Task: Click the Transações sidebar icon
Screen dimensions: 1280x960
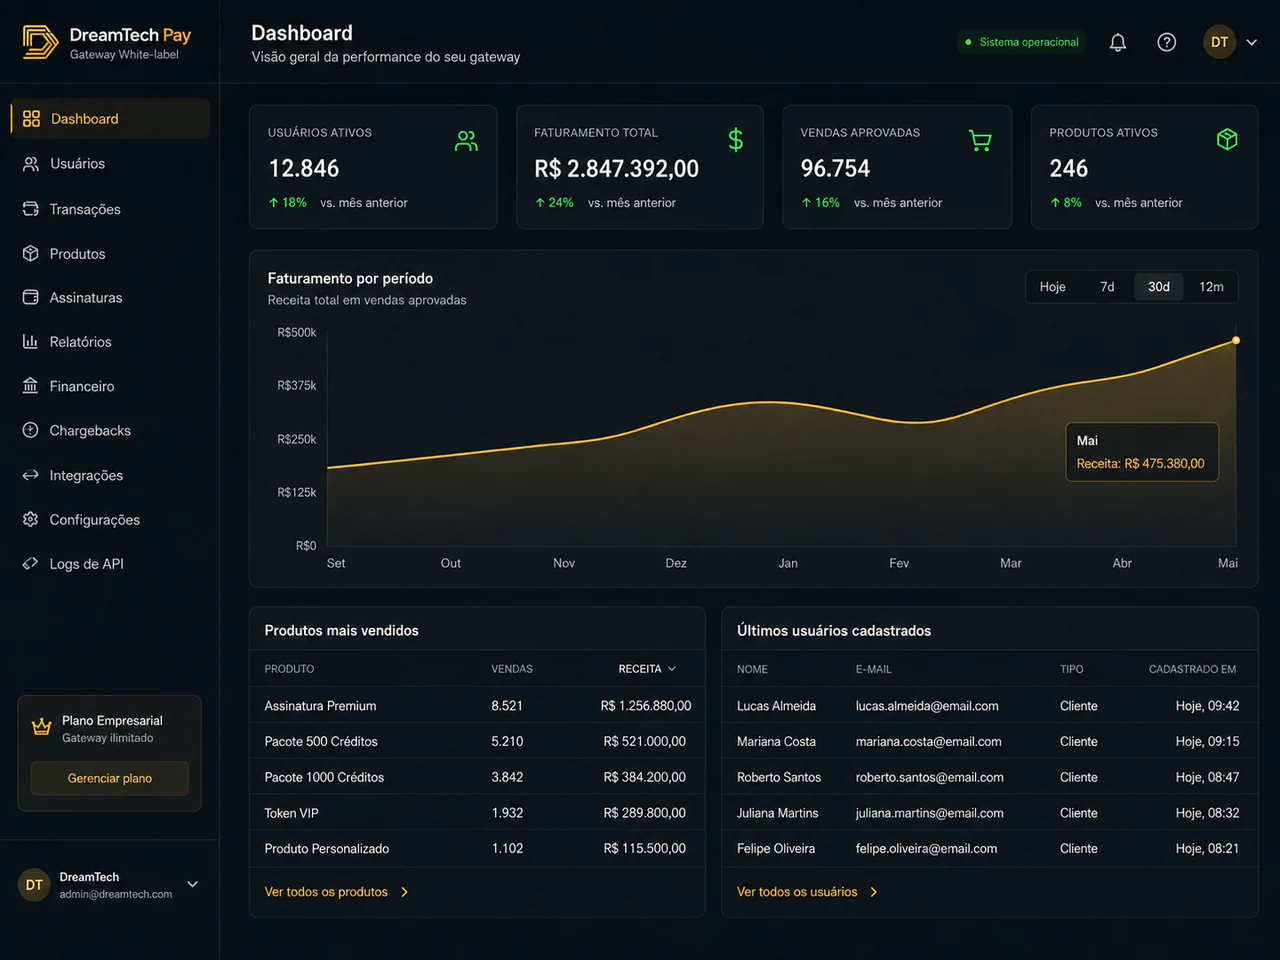Action: pyautogui.click(x=31, y=209)
